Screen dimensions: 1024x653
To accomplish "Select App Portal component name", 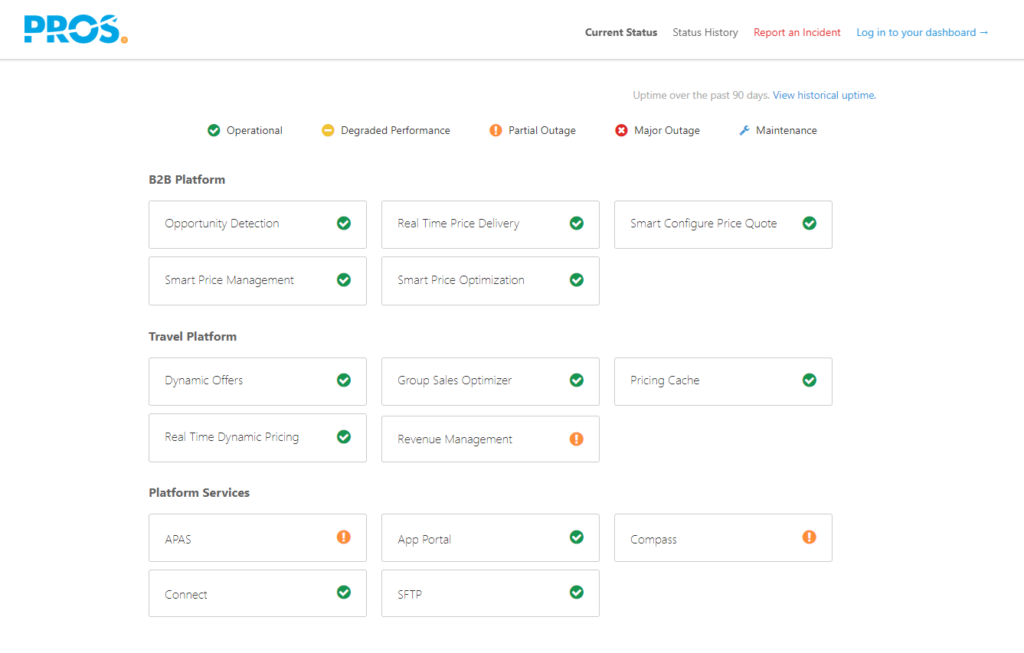I will [424, 539].
